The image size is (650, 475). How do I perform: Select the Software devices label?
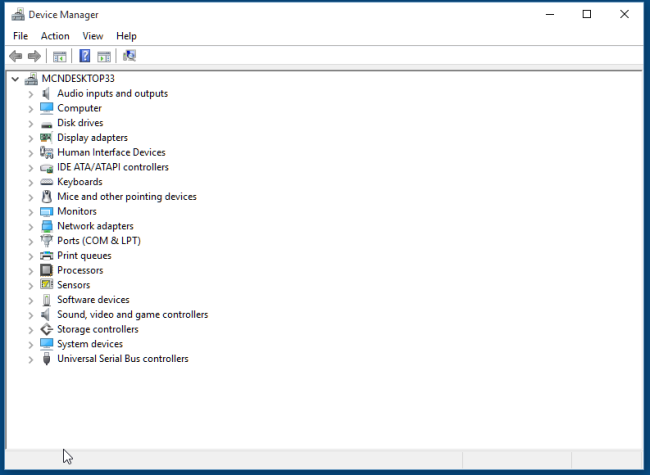pyautogui.click(x=93, y=300)
